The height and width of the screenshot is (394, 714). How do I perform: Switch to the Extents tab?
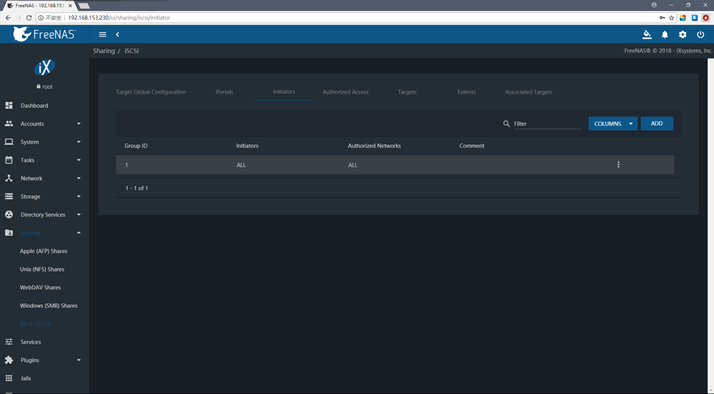pos(467,92)
